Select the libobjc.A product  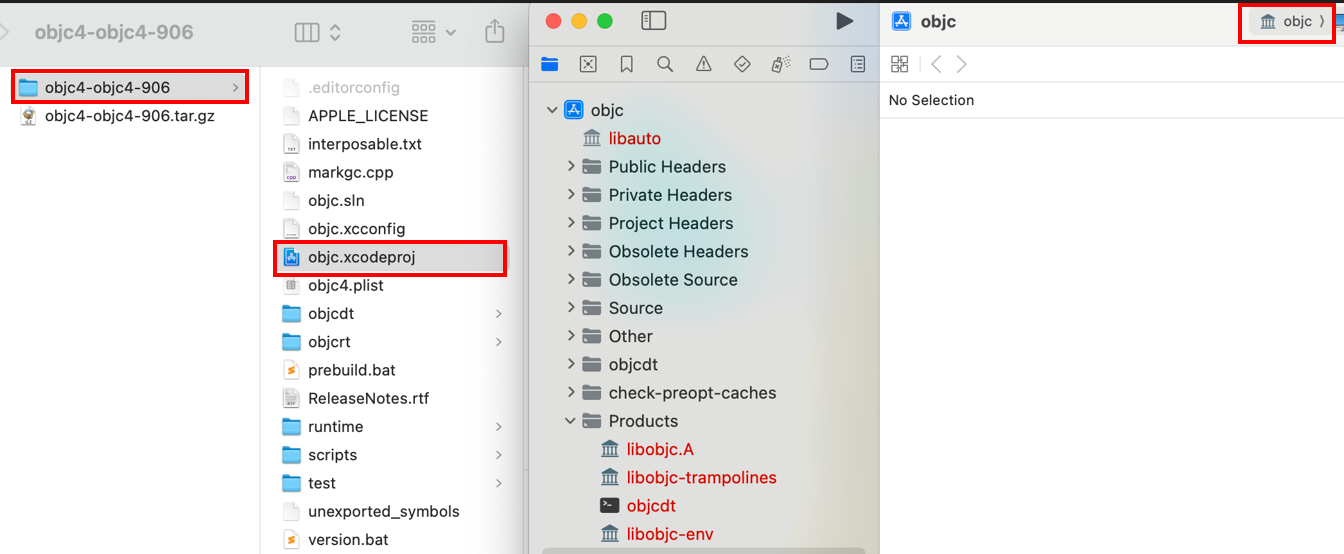[660, 449]
